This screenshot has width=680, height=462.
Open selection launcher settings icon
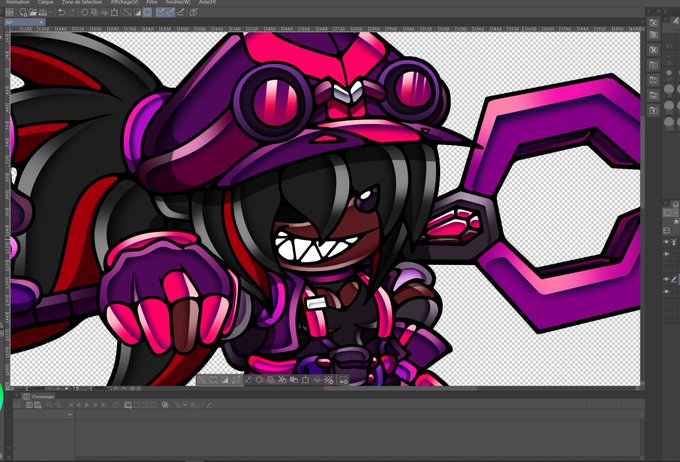point(344,380)
